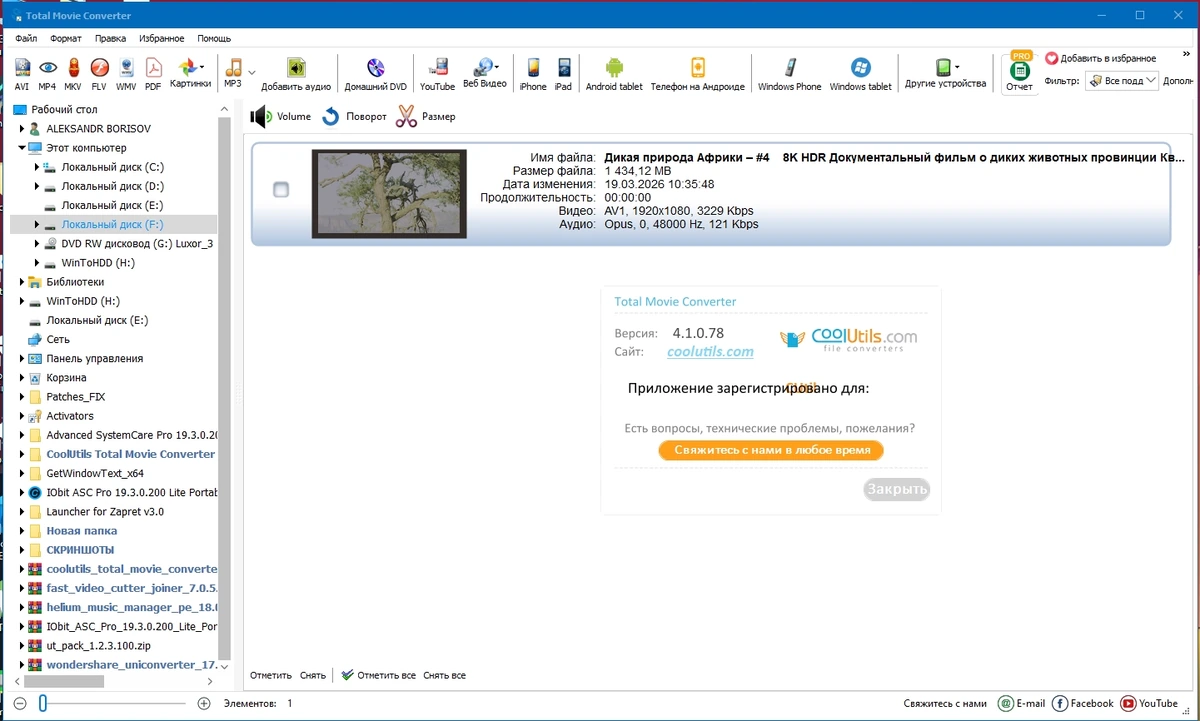Click the video thumbnail preview
The image size is (1200, 721).
389,193
